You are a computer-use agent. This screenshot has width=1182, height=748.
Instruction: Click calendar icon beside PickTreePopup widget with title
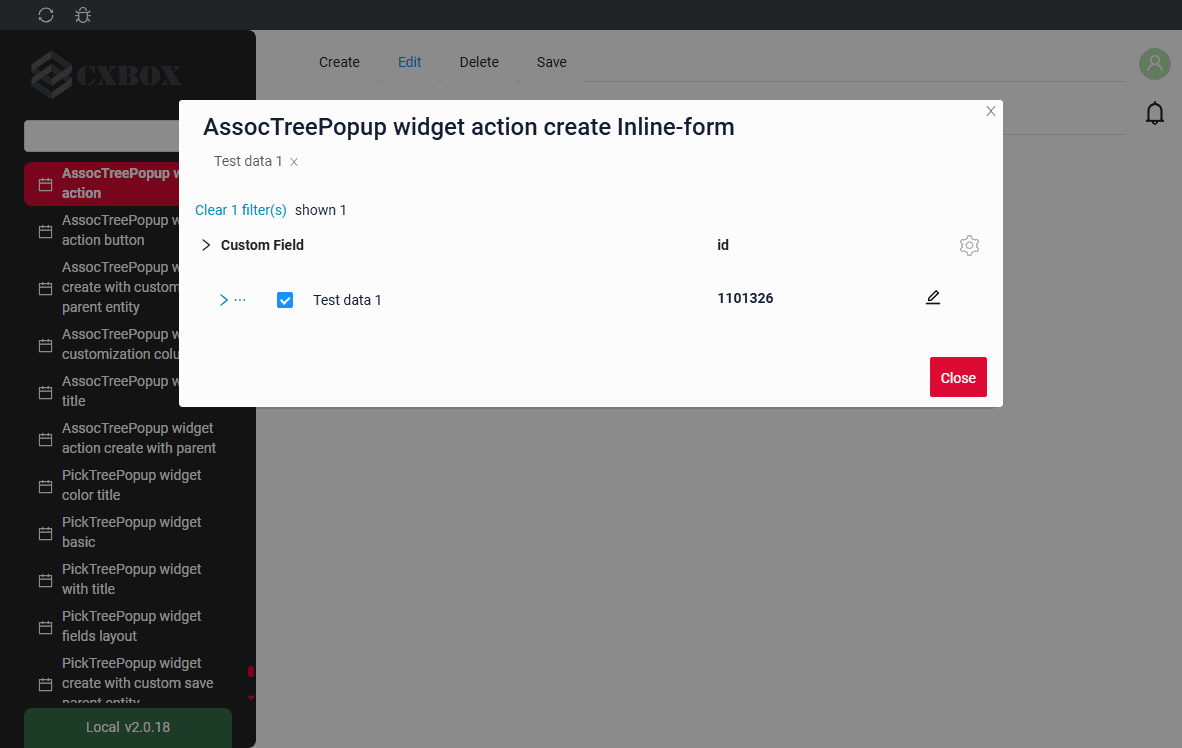point(45,580)
